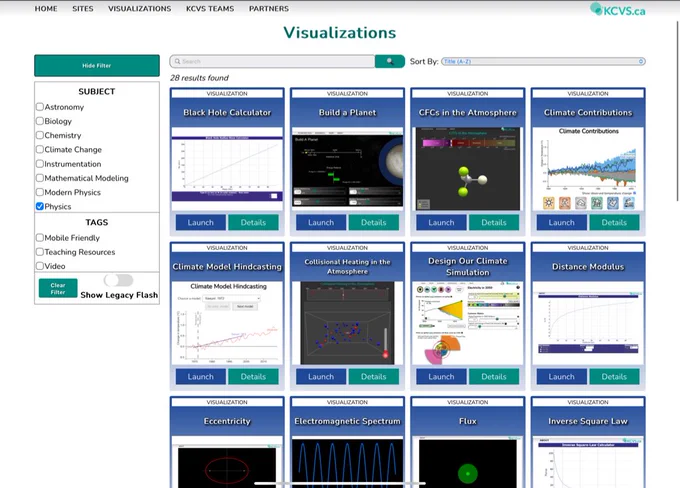Check the Climate Change checkbox
680x488 pixels.
[40, 150]
